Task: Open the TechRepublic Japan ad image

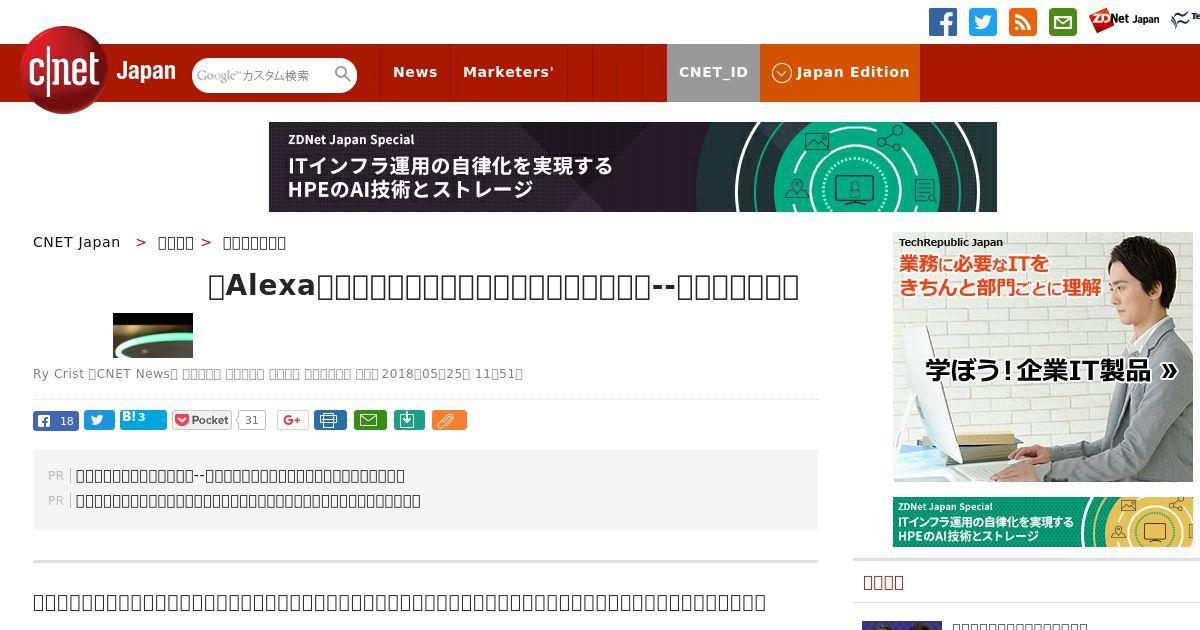Action: click(x=1043, y=357)
